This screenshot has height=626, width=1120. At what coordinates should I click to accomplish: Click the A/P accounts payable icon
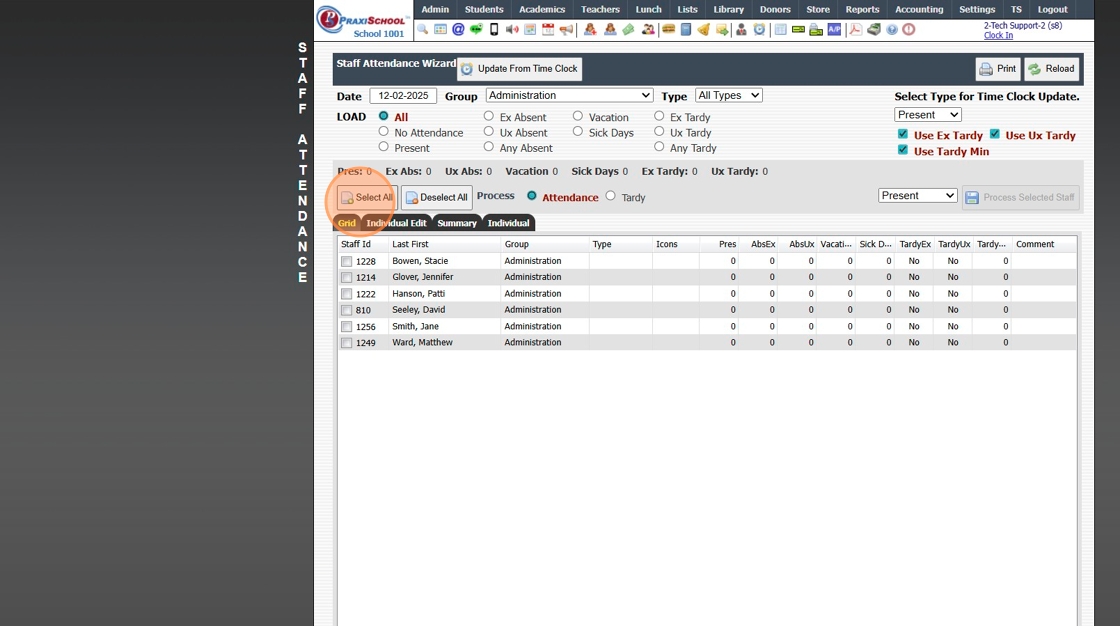pos(834,29)
